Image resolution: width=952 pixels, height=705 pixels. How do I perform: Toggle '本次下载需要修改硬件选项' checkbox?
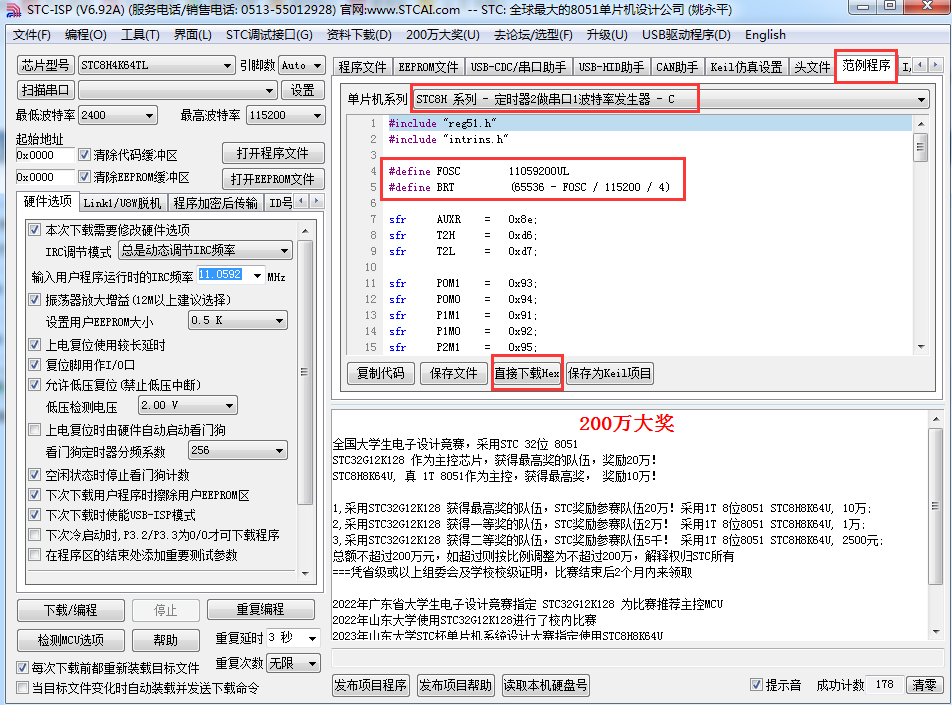click(35, 230)
